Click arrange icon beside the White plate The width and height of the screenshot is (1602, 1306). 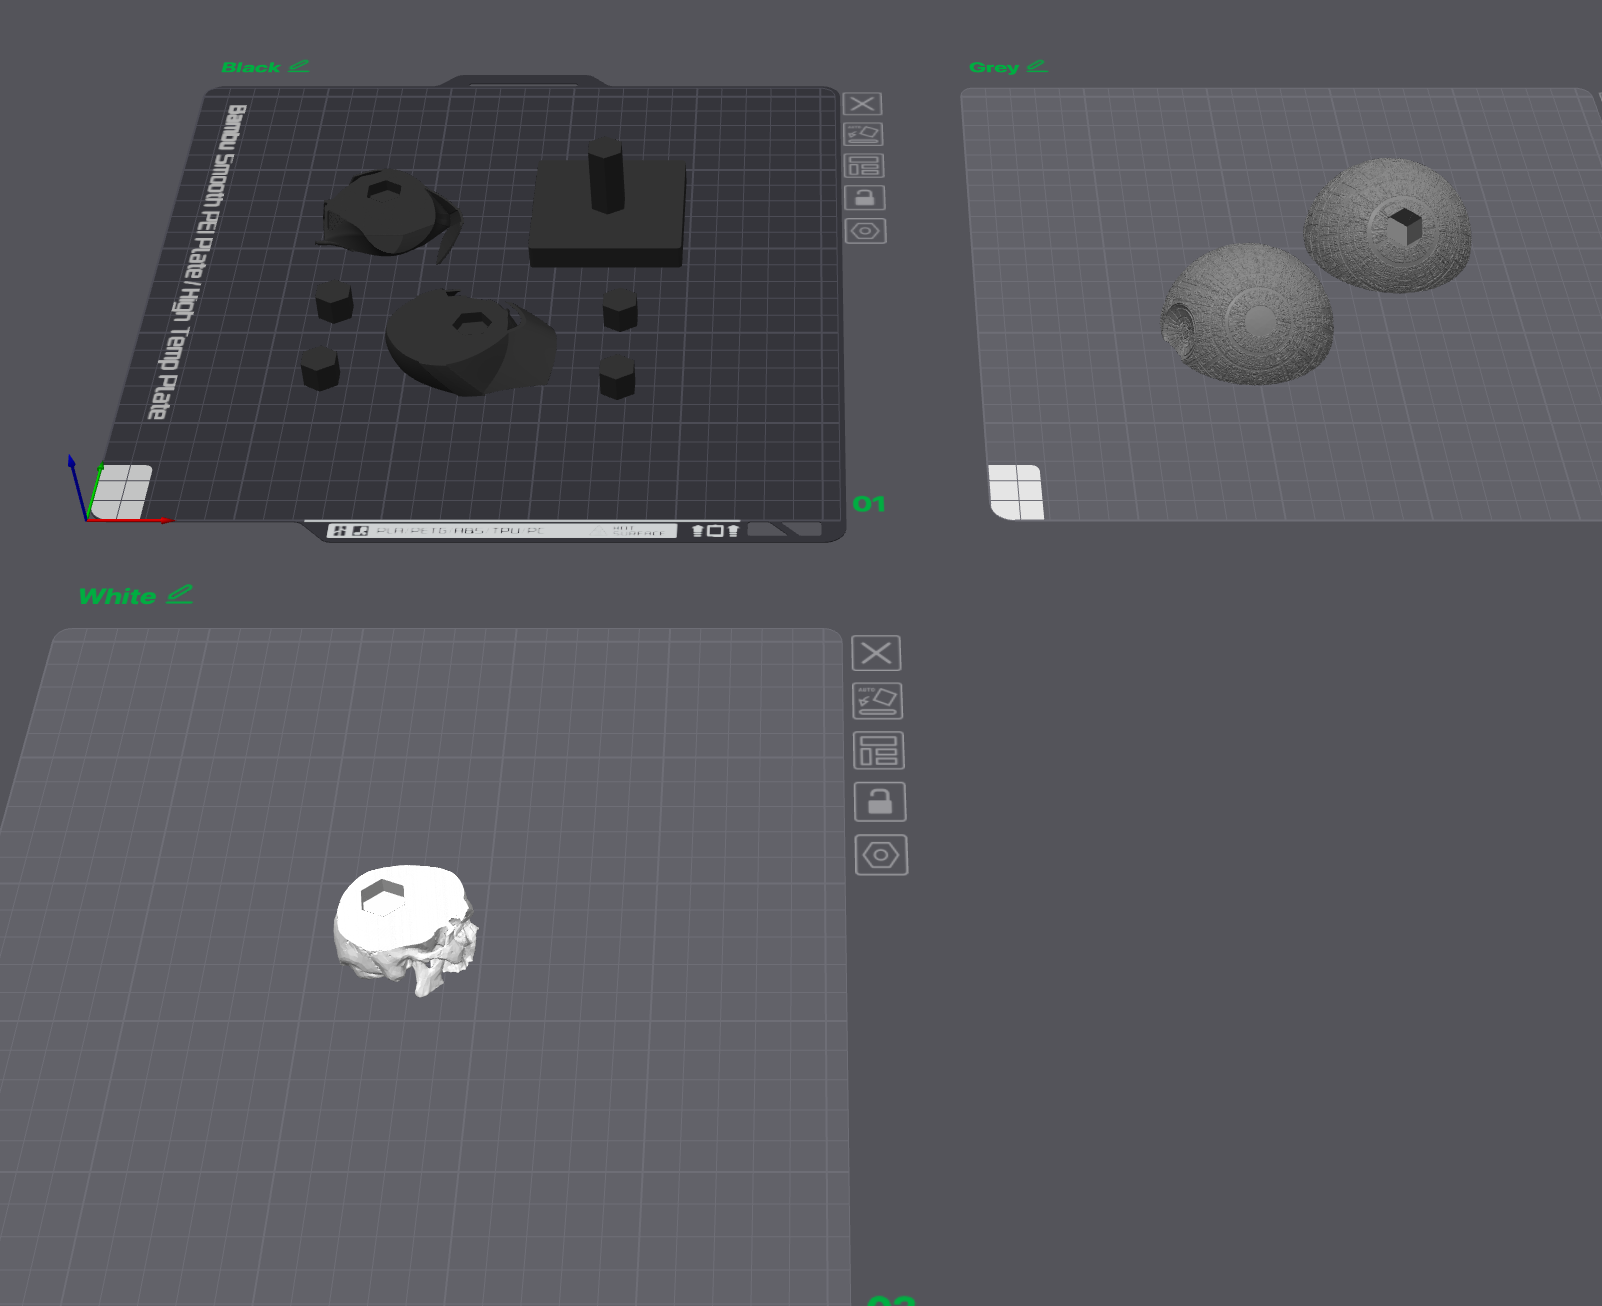[878, 750]
